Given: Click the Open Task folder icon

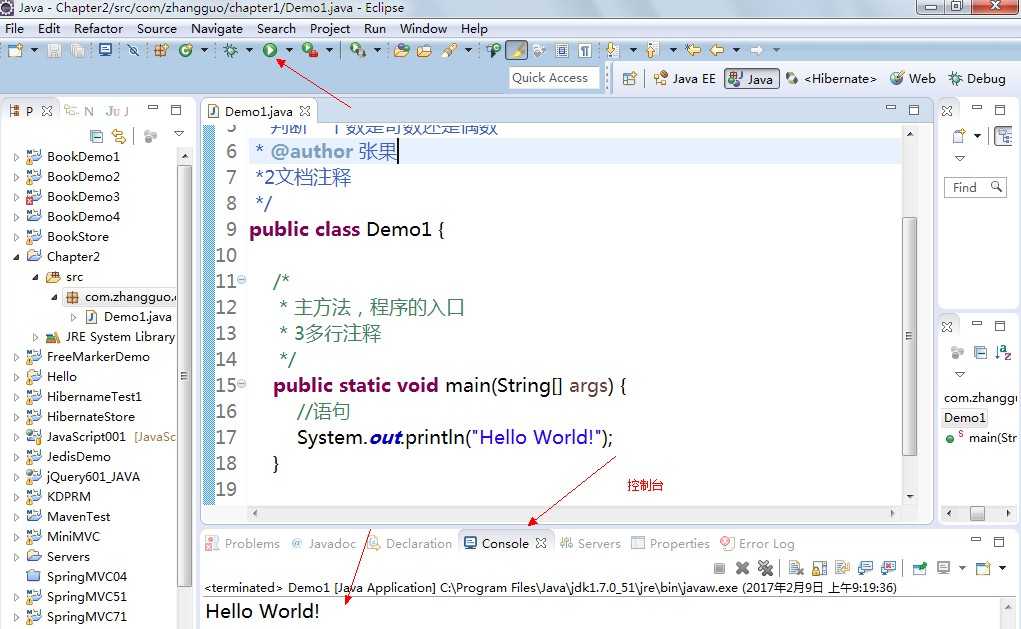Looking at the screenshot, I should (x=424, y=50).
